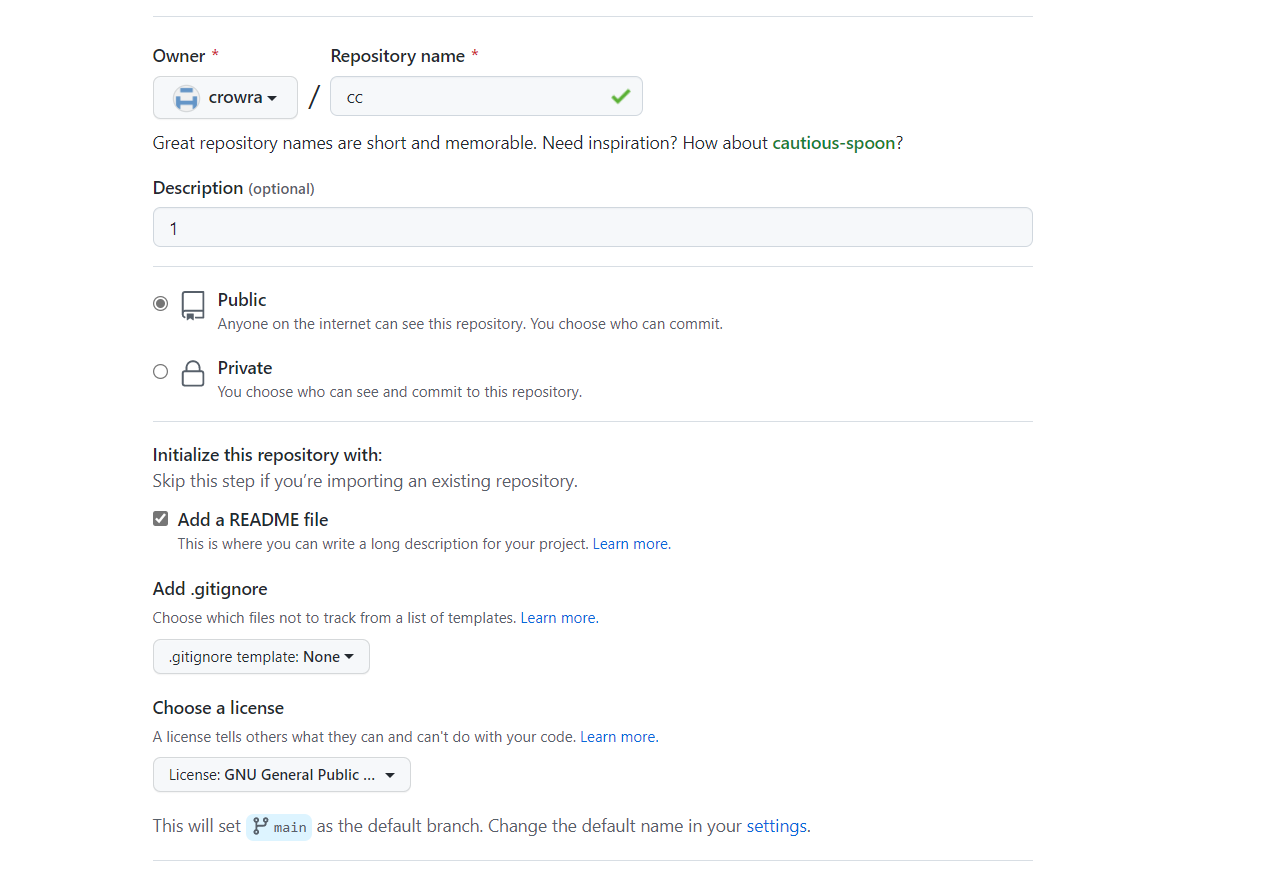Open the License GNU General Public dropdown
The width and height of the screenshot is (1286, 872).
(x=281, y=775)
